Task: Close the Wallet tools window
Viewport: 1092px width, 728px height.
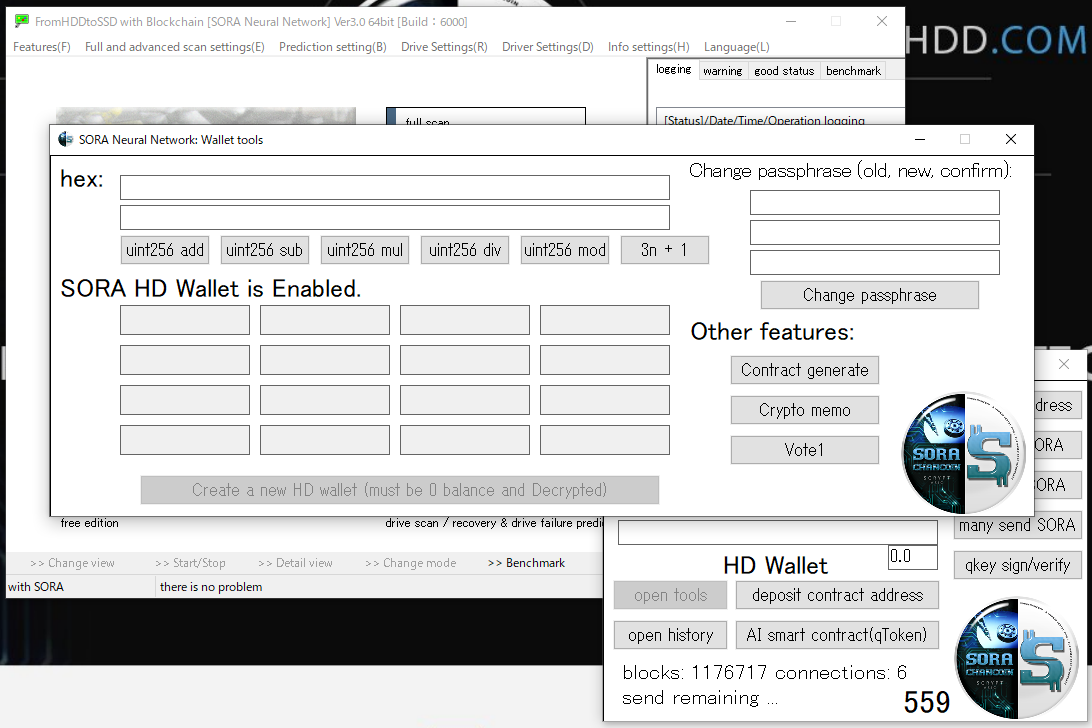Action: tap(1011, 139)
